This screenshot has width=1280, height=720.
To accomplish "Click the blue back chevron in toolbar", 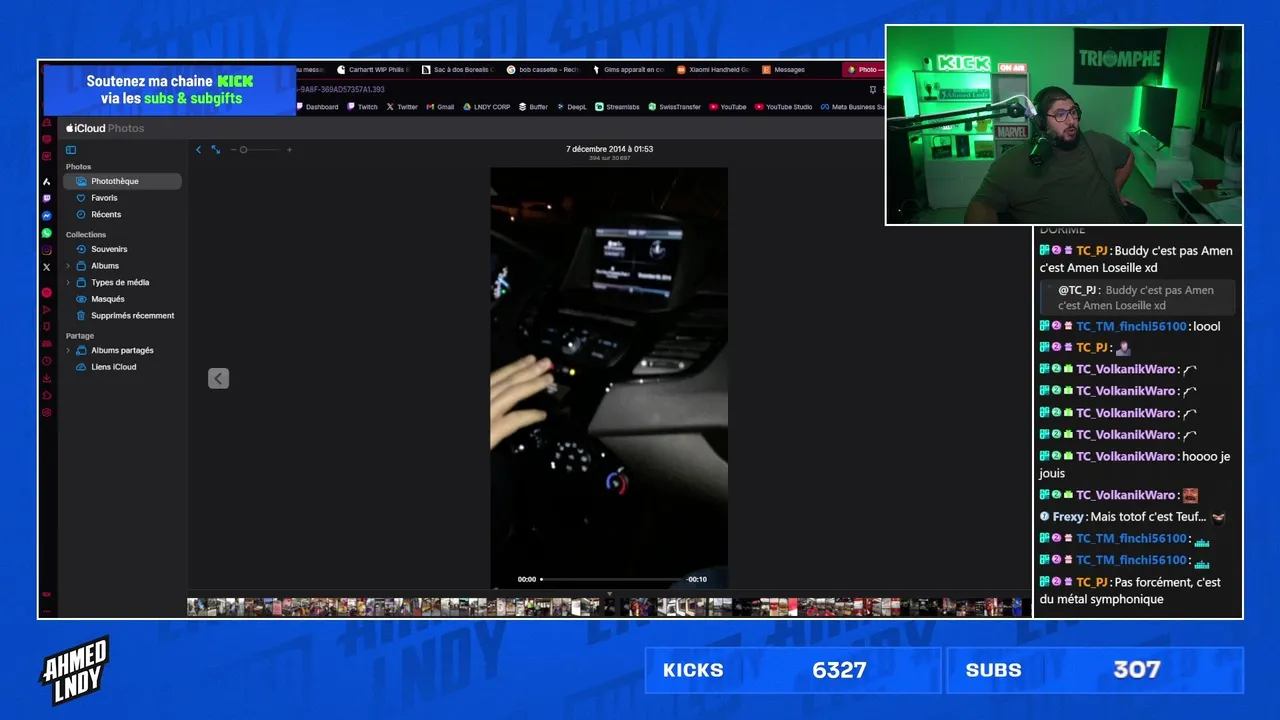I will pyautogui.click(x=198, y=150).
